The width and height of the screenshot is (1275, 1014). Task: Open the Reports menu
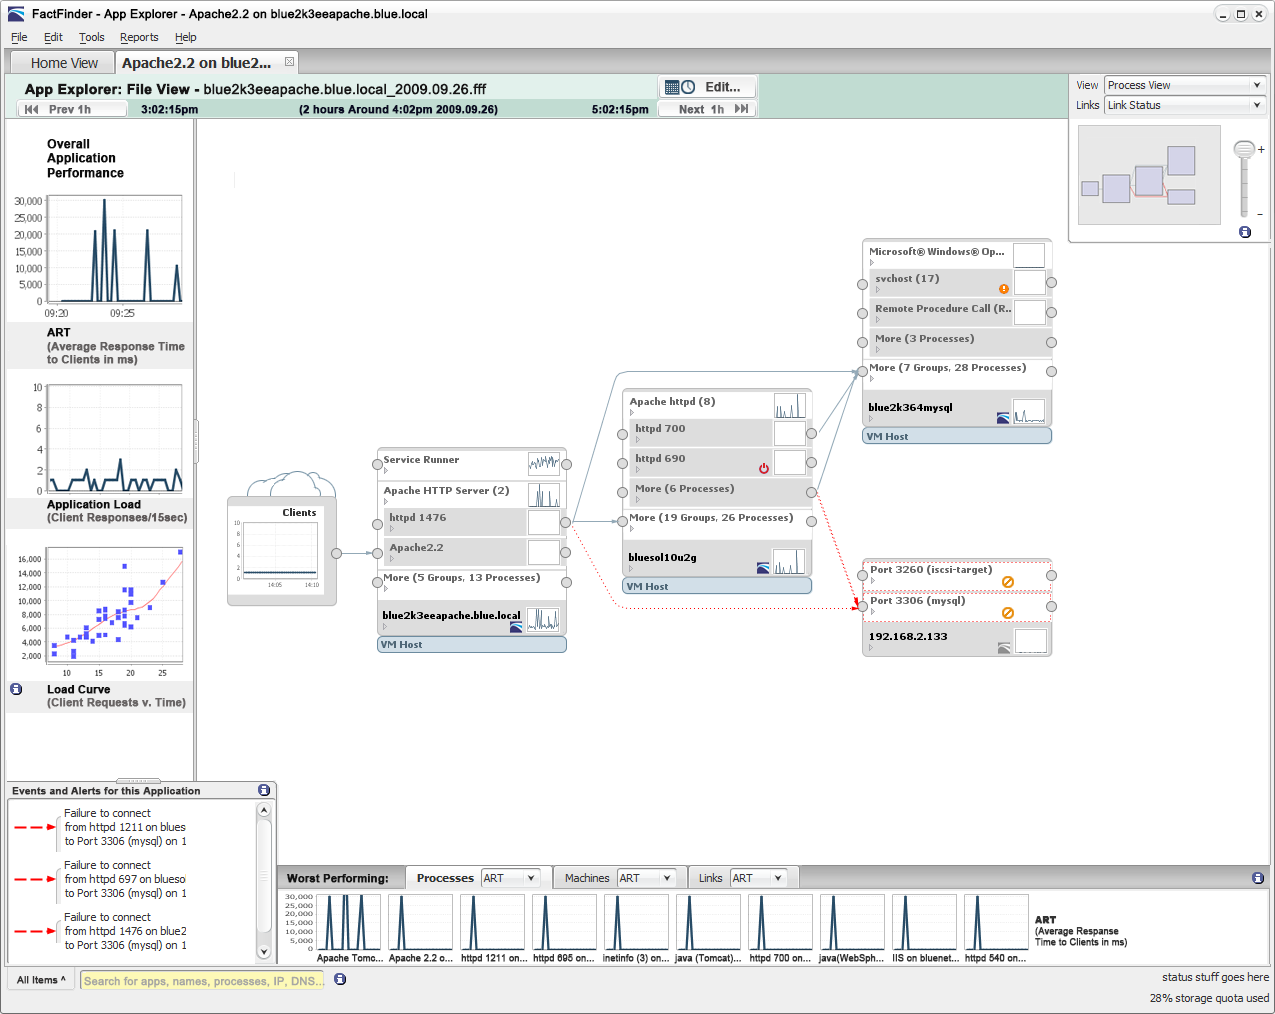click(139, 37)
